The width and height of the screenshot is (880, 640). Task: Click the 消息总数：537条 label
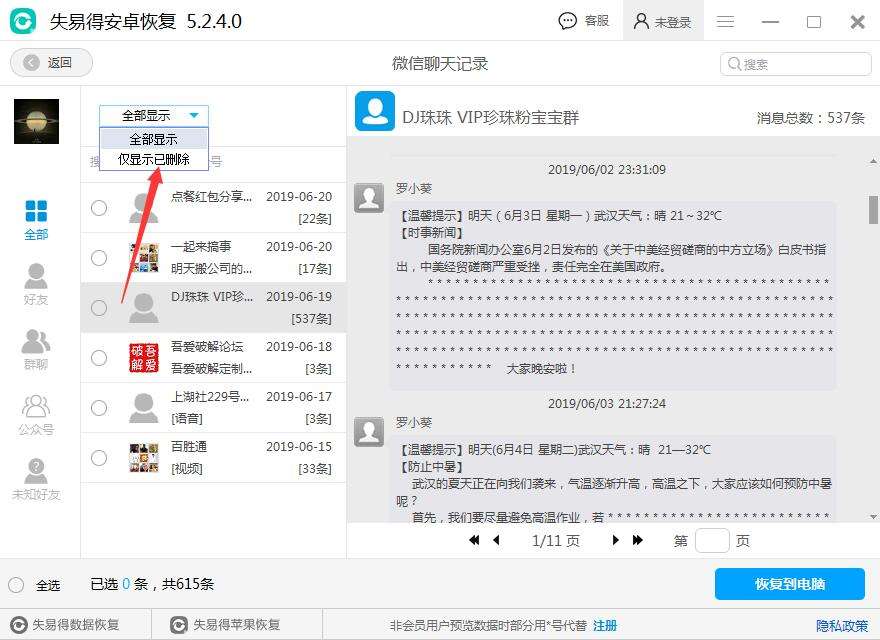tap(810, 118)
